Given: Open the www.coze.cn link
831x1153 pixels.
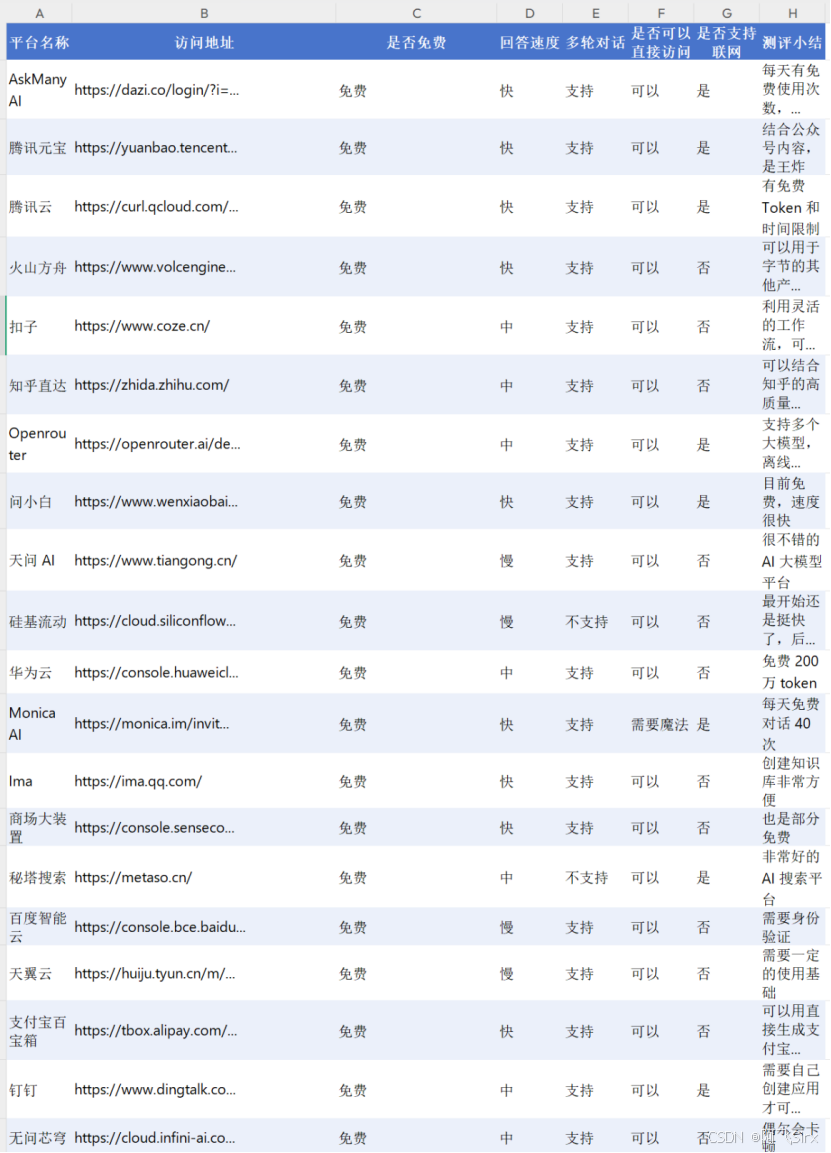Looking at the screenshot, I should click(x=142, y=326).
